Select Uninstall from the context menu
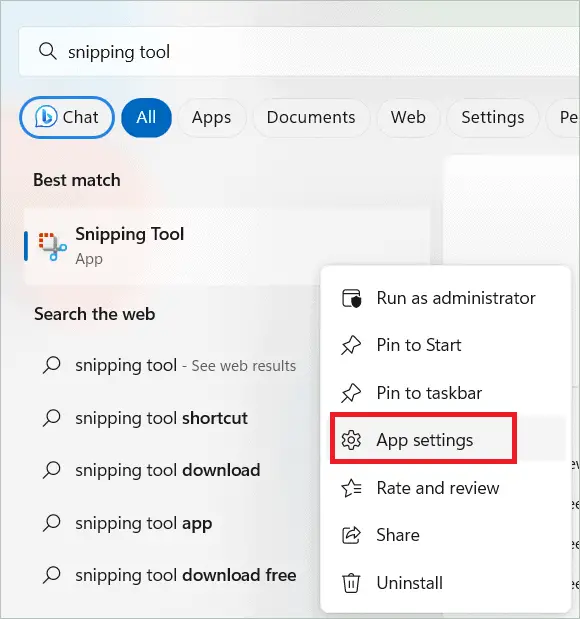This screenshot has width=580, height=619. click(446, 583)
